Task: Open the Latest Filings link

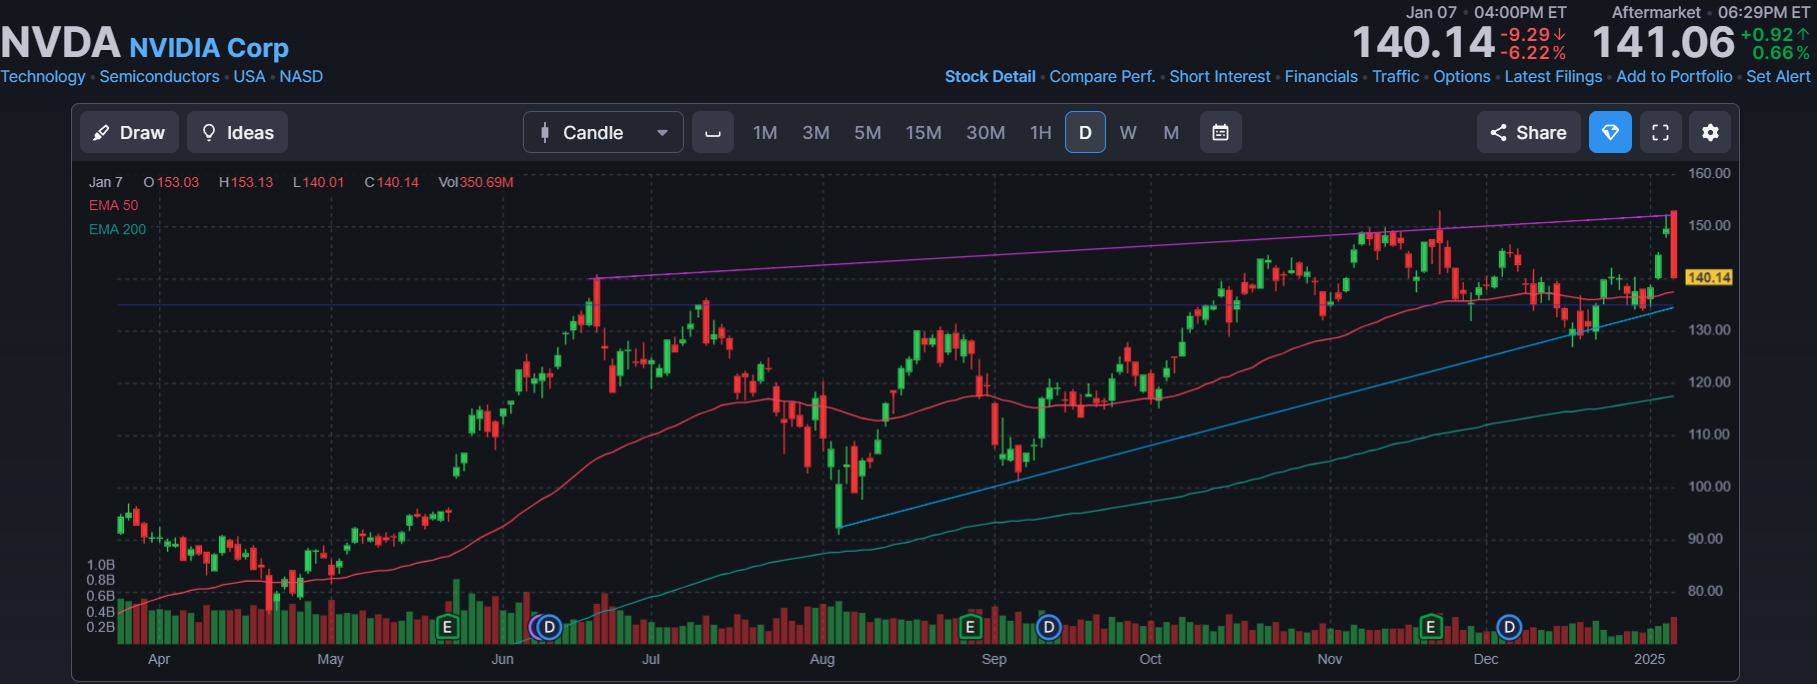Action: click(x=1553, y=77)
